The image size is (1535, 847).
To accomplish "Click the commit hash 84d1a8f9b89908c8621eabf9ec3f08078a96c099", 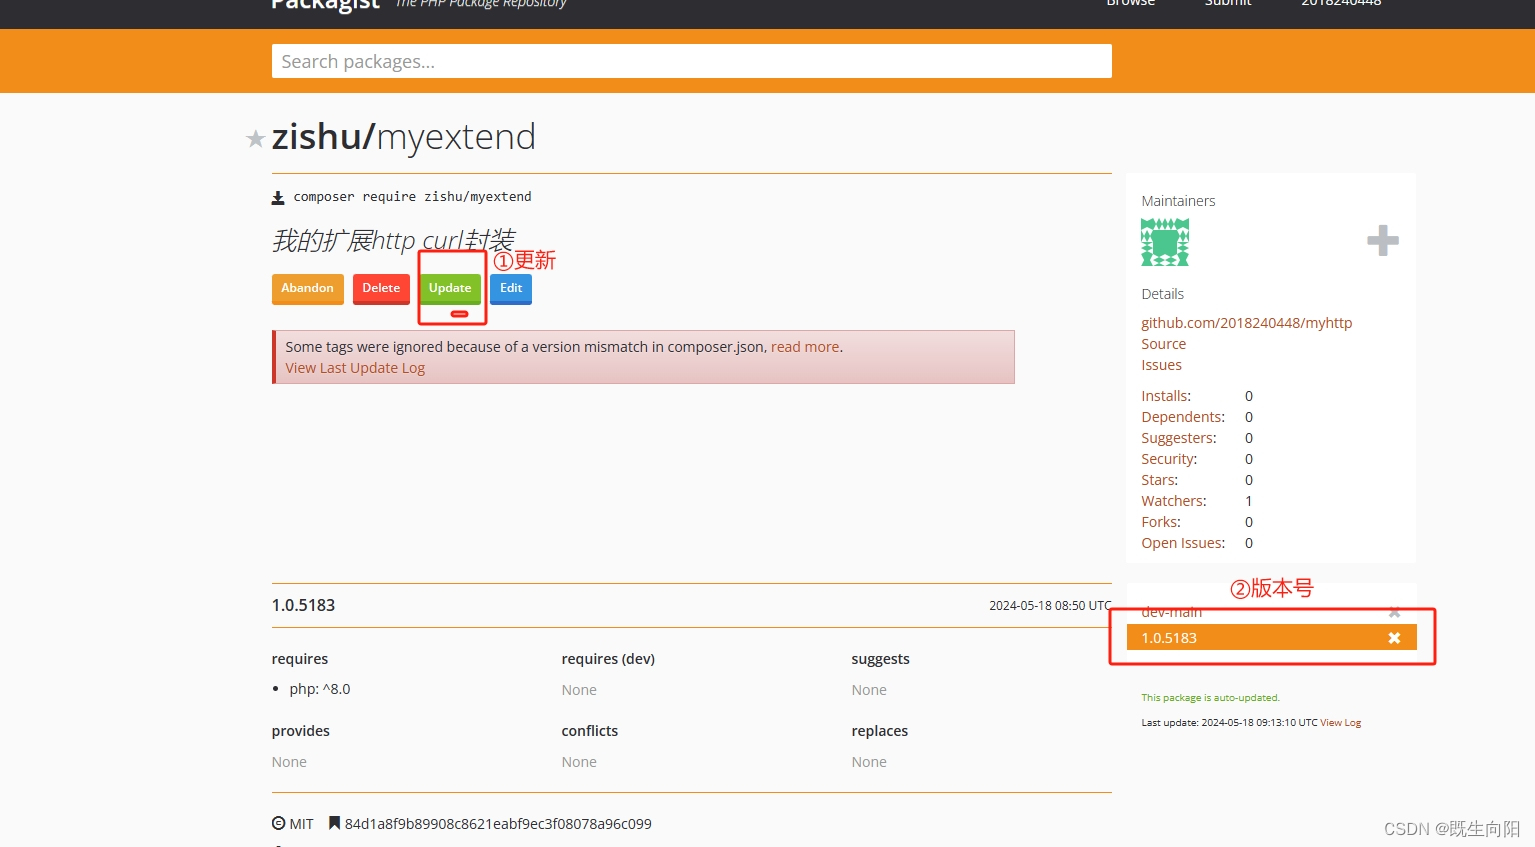I will click(x=498, y=824).
